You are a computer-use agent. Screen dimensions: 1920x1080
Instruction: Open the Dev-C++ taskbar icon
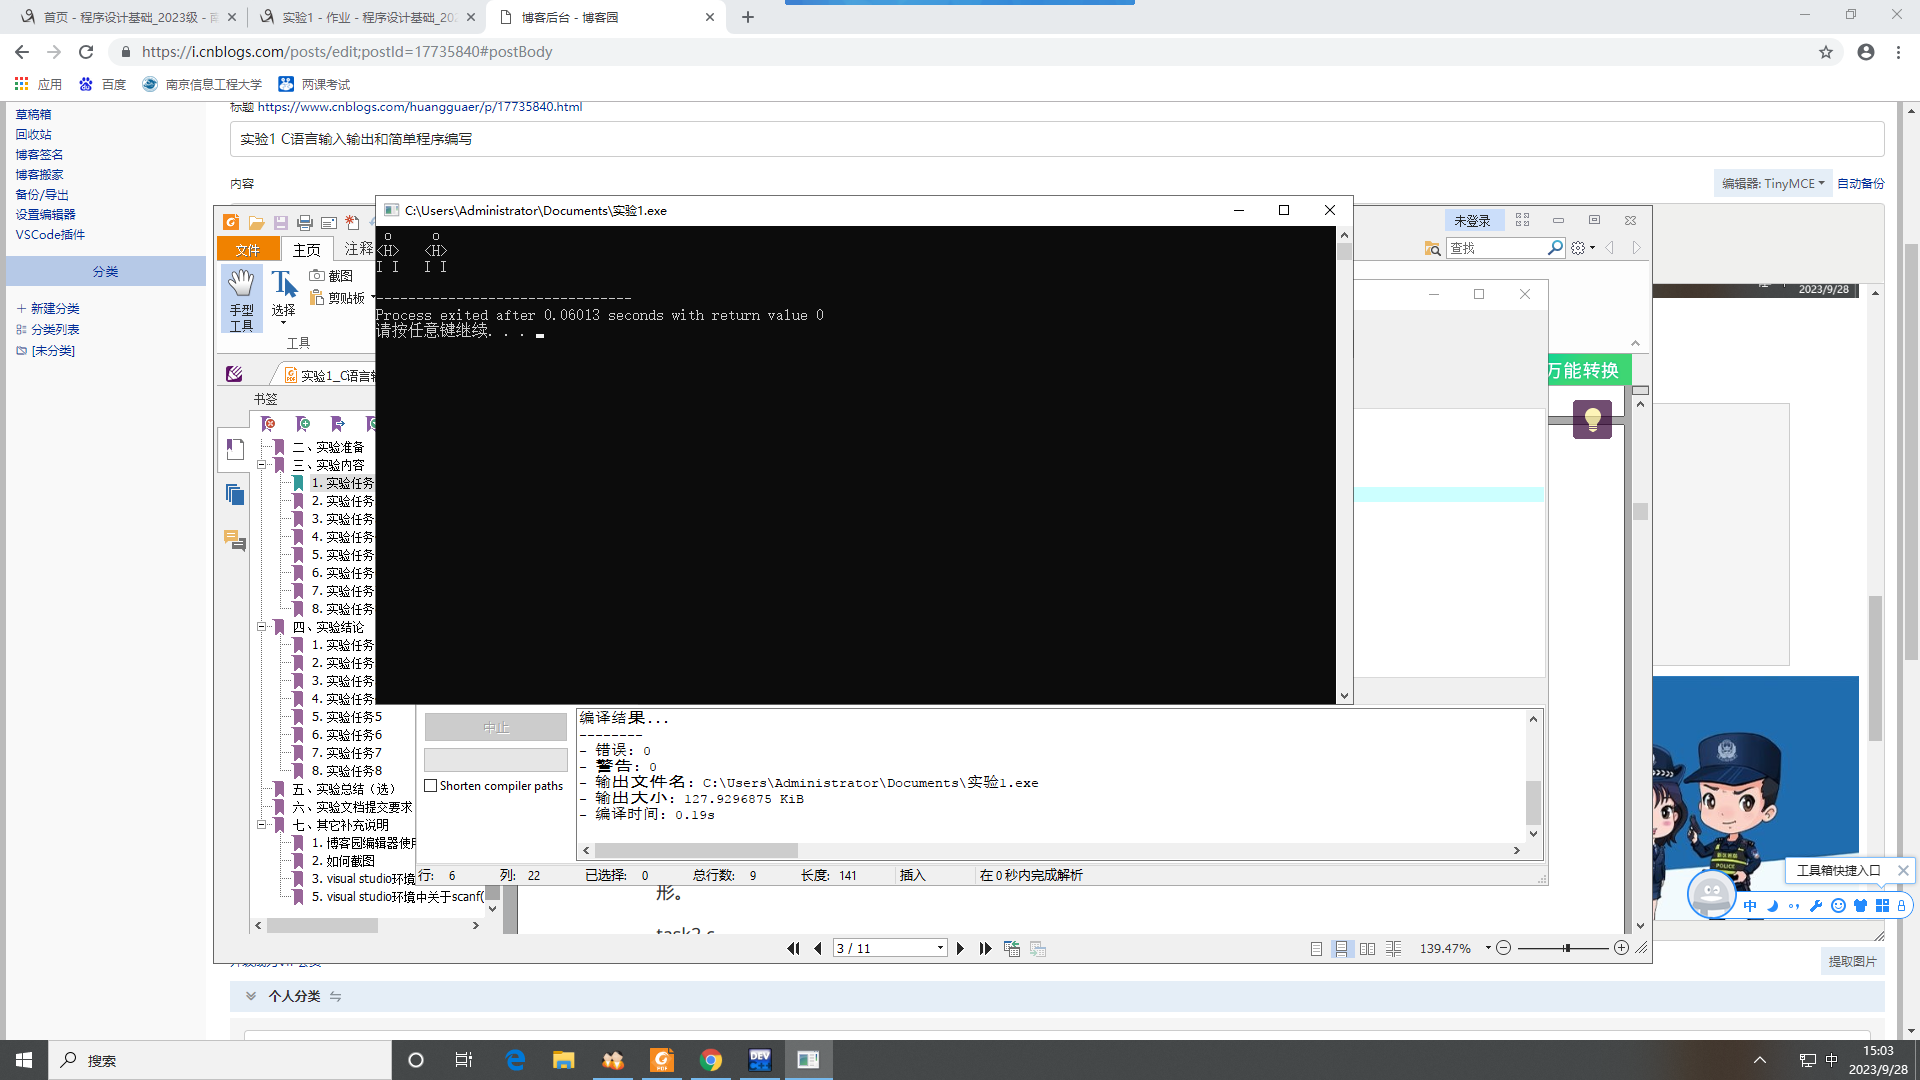[x=760, y=1060]
